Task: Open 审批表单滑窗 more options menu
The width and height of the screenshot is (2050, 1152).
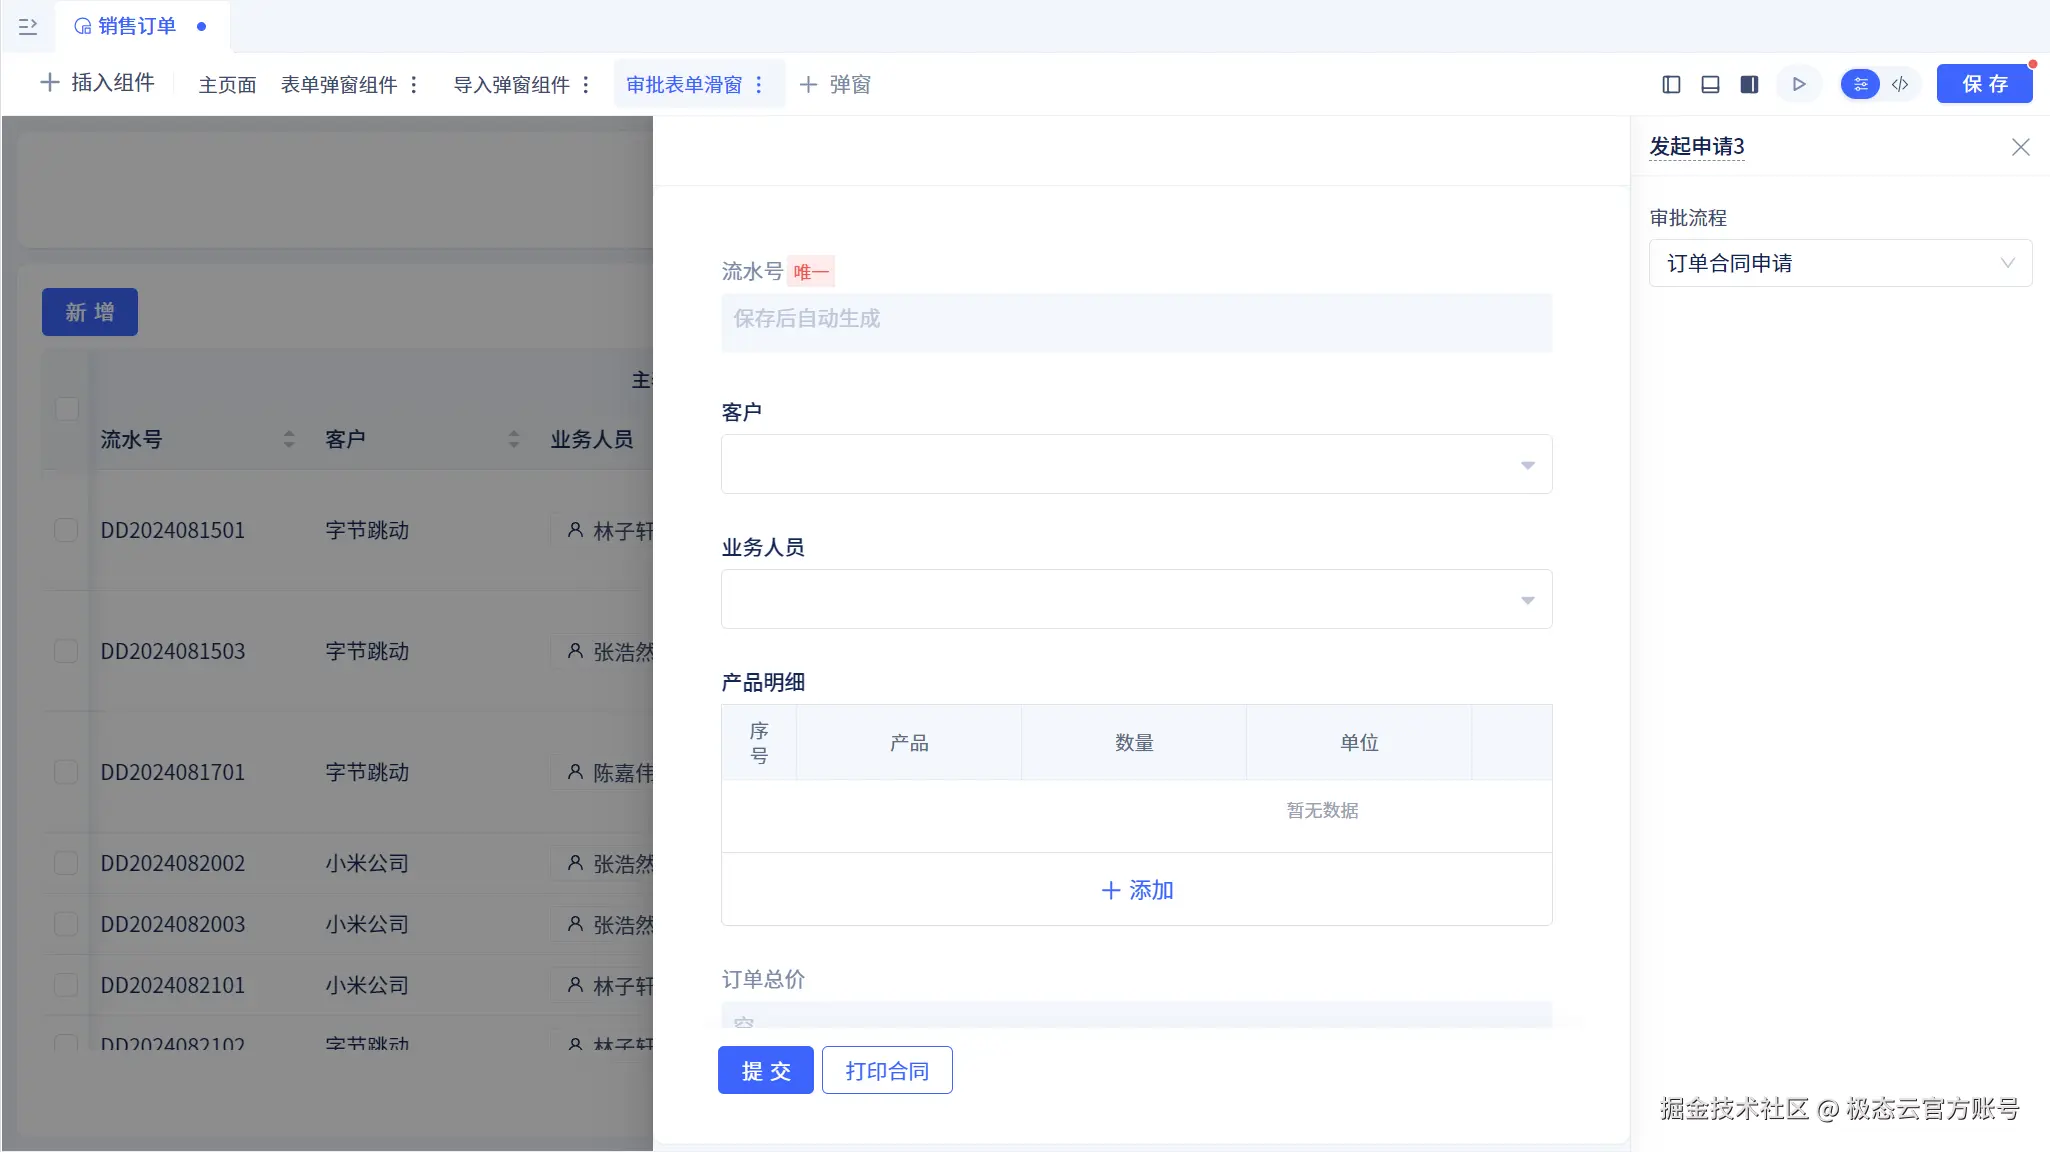Action: pyautogui.click(x=759, y=85)
